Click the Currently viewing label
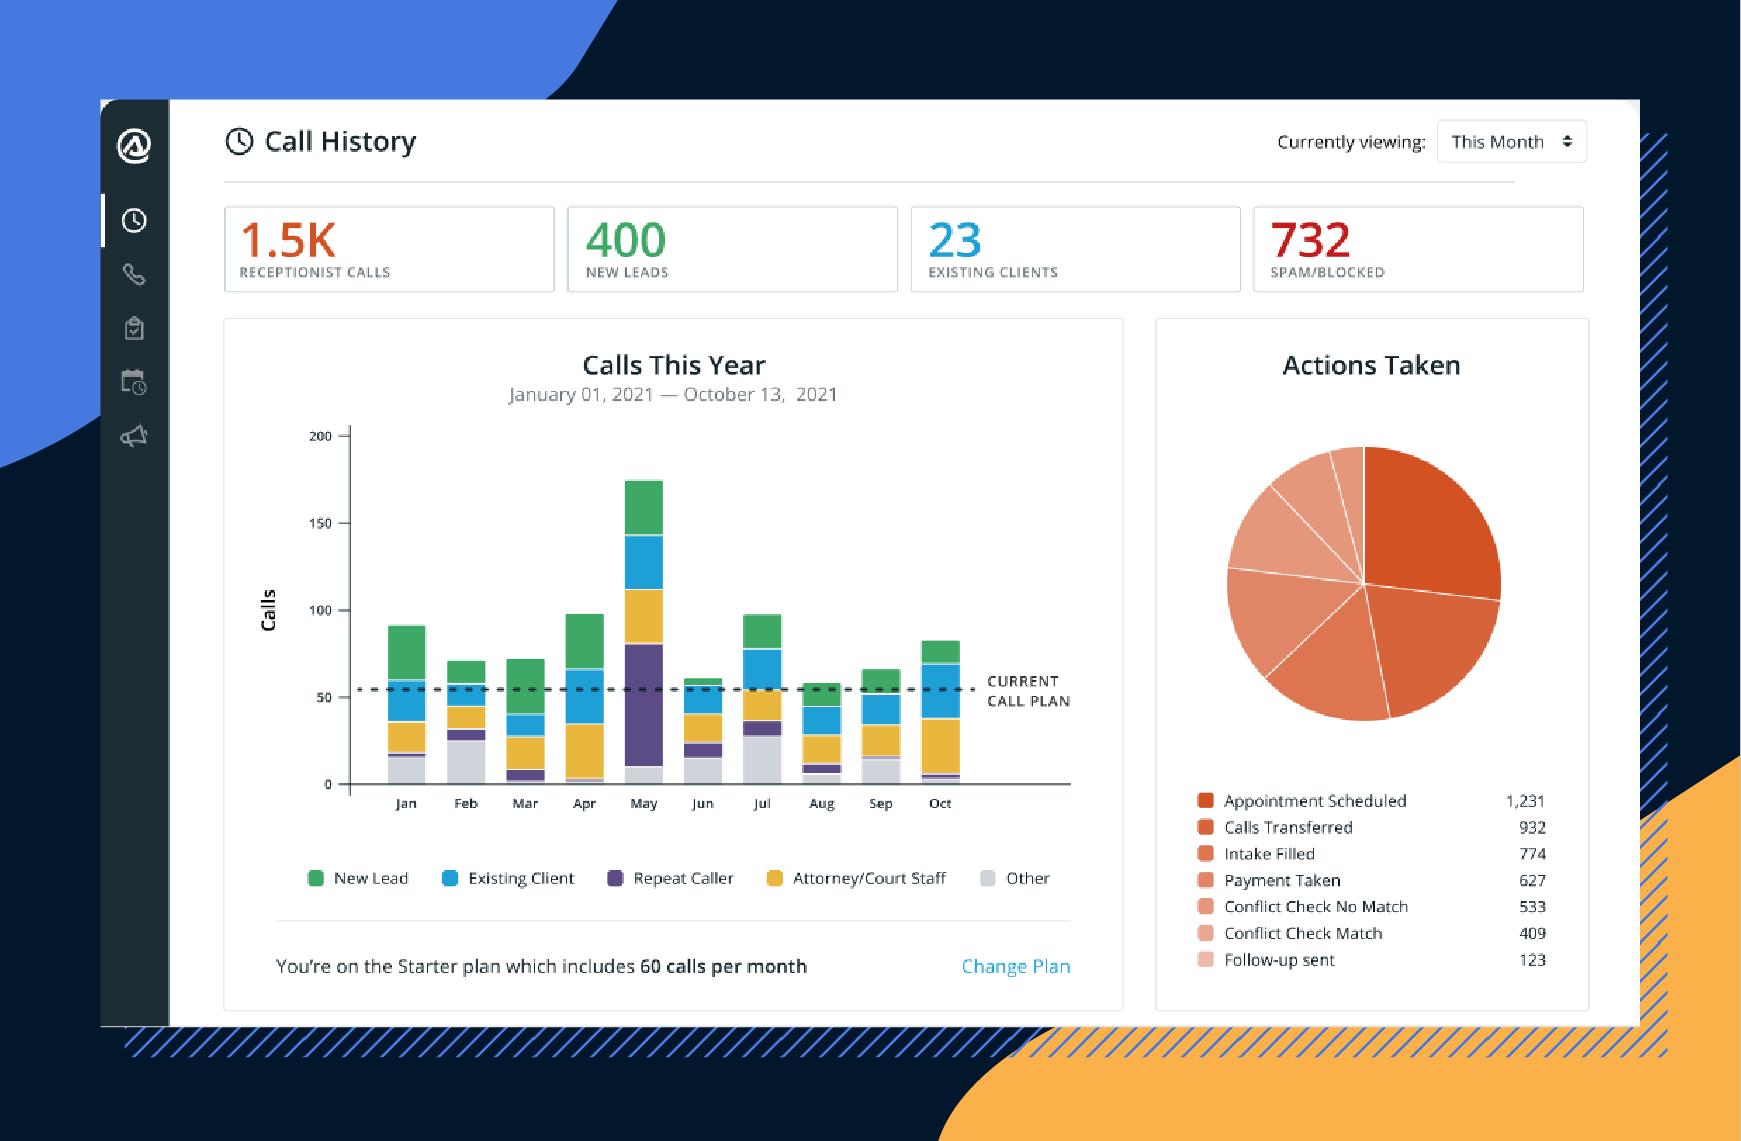 click(x=1351, y=142)
